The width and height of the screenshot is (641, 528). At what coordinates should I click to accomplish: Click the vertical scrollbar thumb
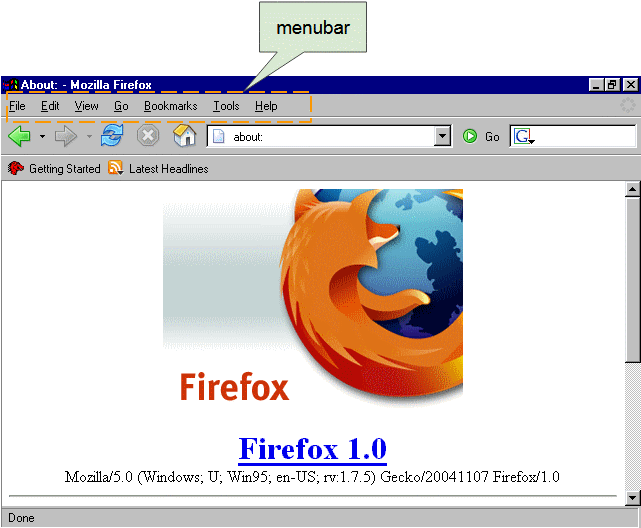[x=632, y=280]
